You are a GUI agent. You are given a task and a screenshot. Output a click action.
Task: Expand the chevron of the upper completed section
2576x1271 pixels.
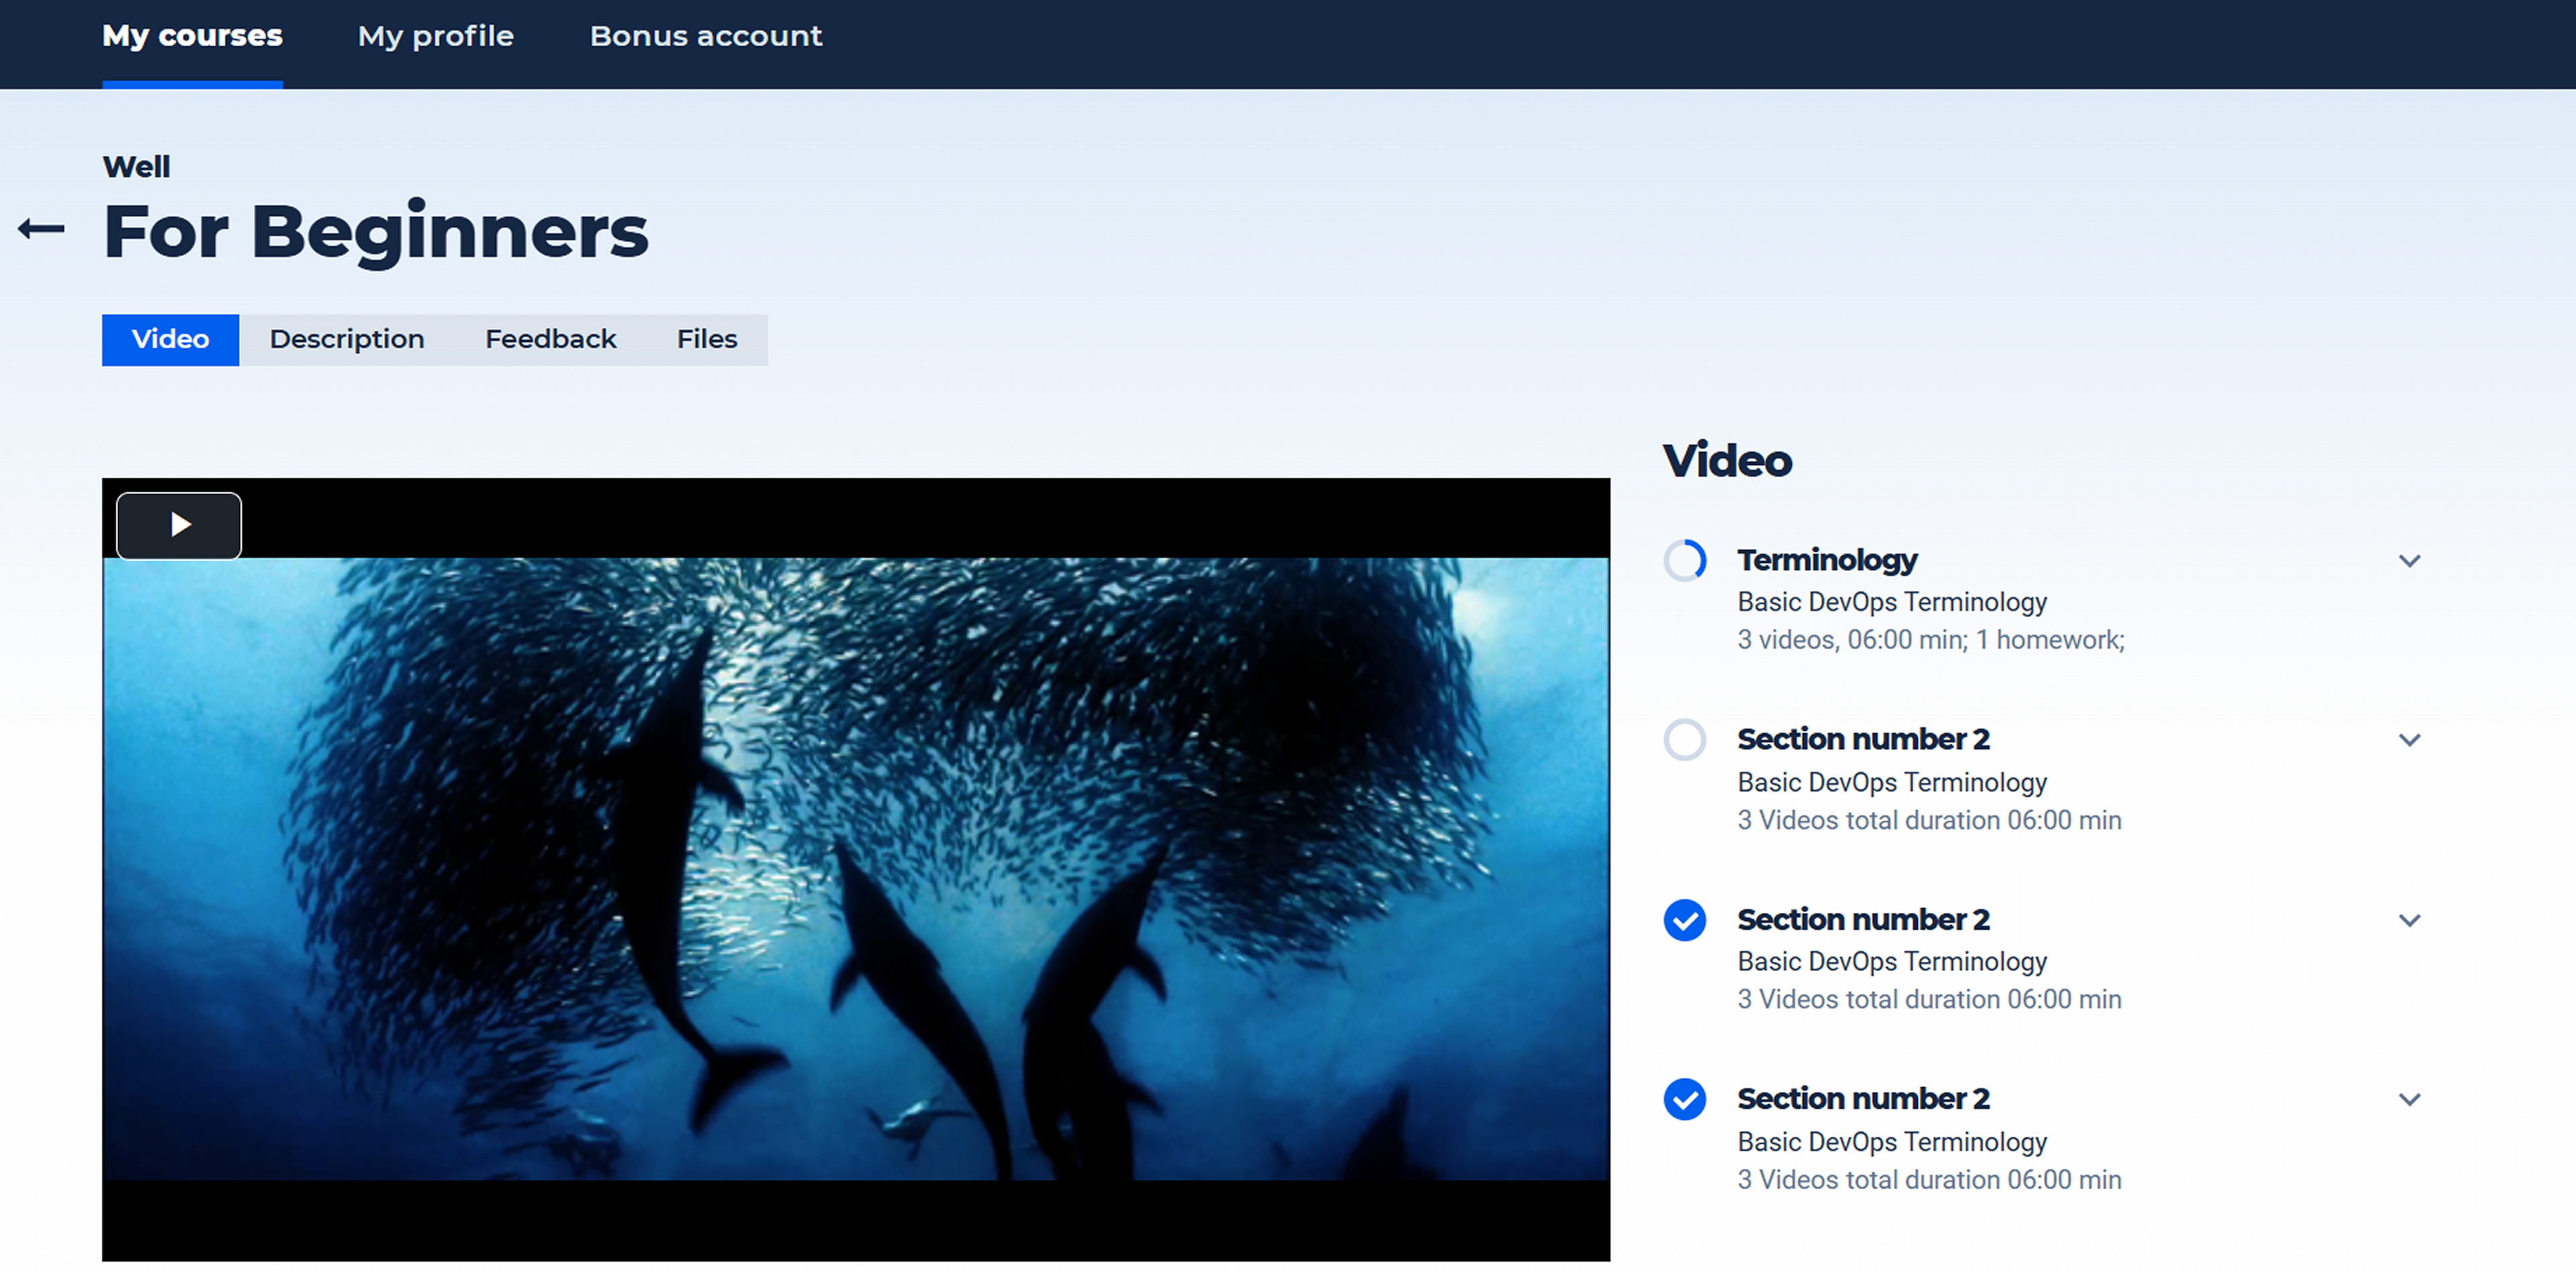point(2410,920)
